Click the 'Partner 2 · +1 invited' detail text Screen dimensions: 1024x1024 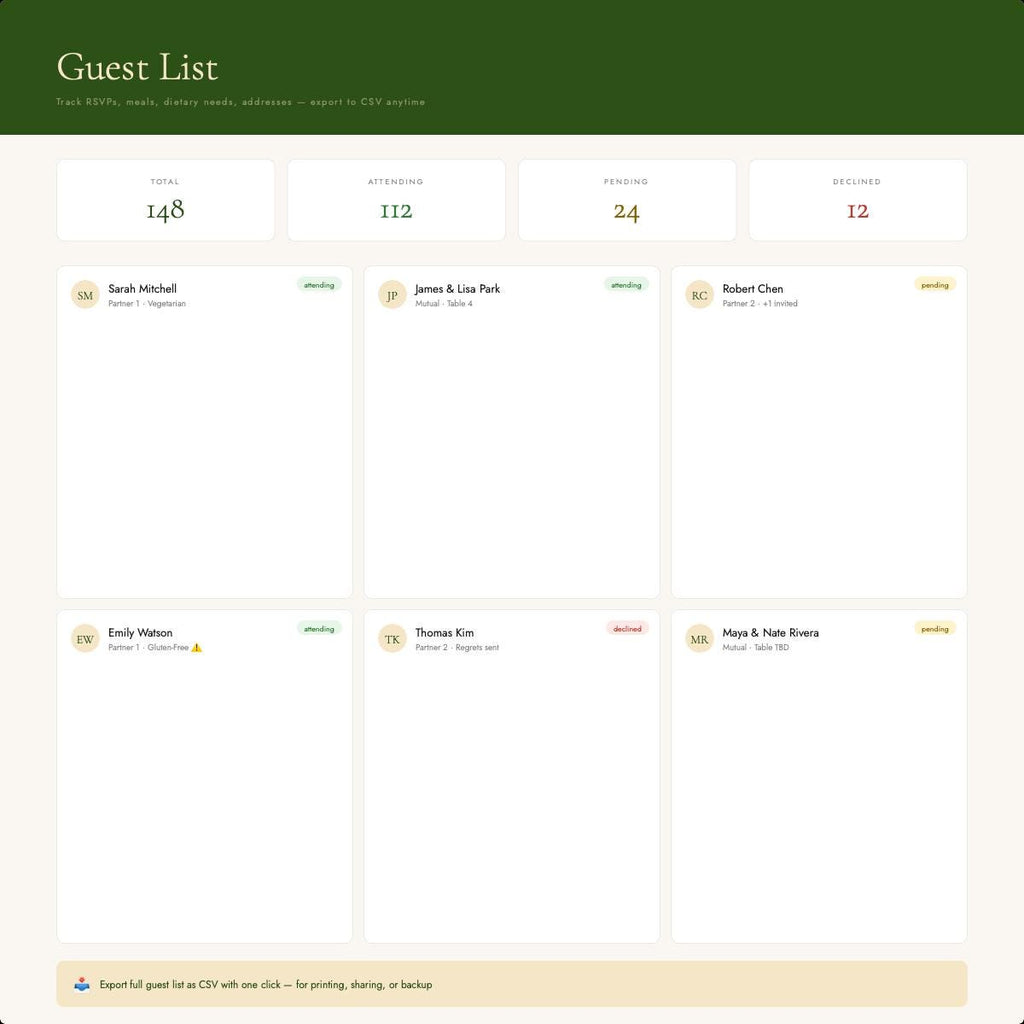pyautogui.click(x=760, y=304)
